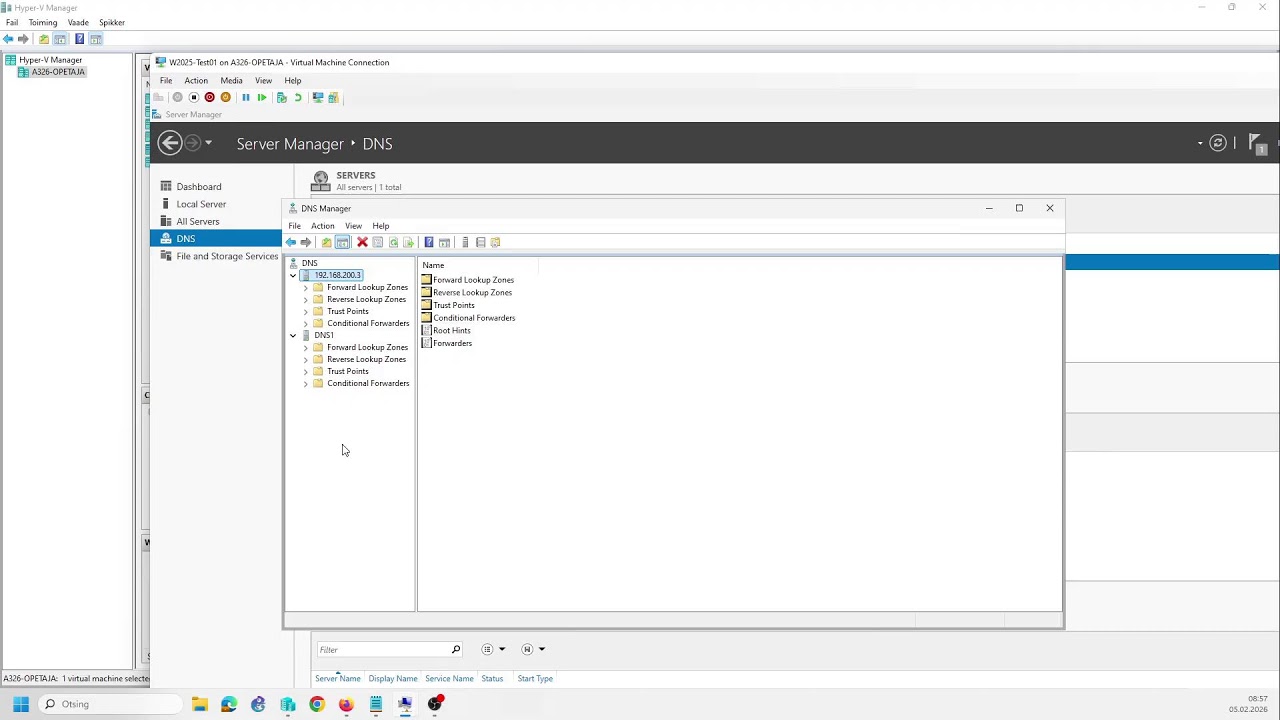Click the New Zone icon in DNS Manager toolbar
Screen dimensions: 1280x720
480,242
